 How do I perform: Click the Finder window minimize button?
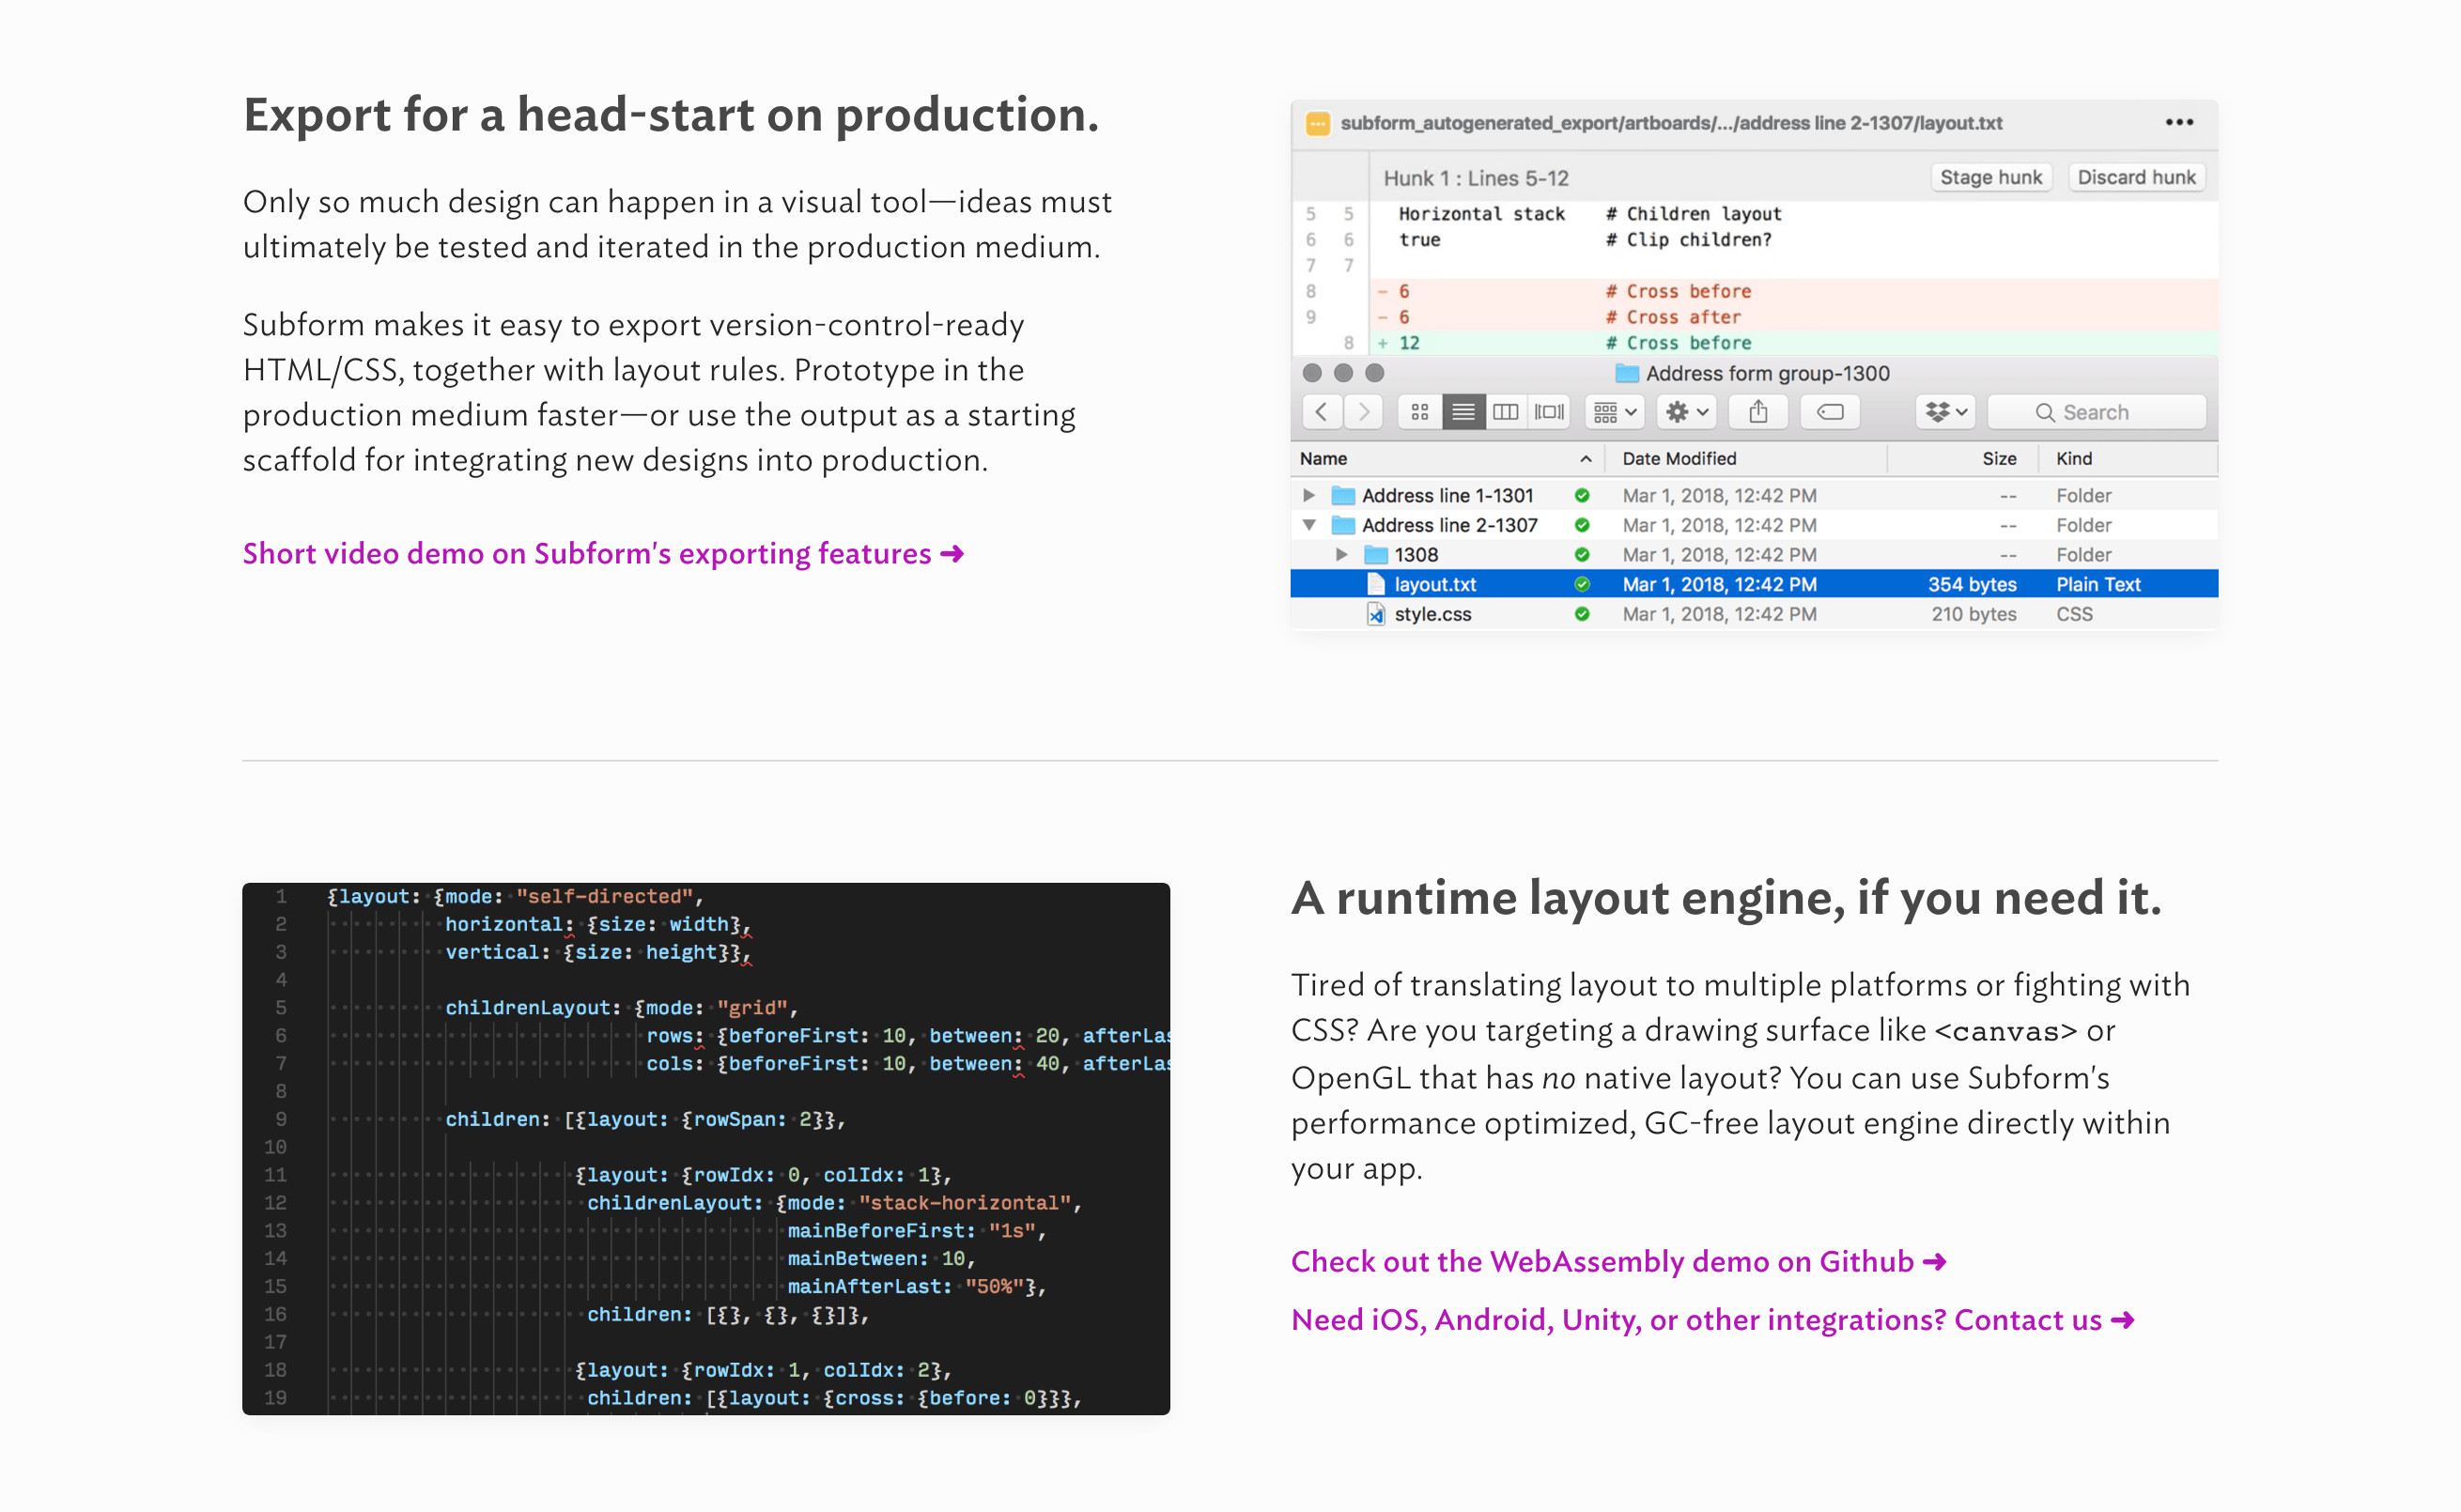pos(1343,373)
